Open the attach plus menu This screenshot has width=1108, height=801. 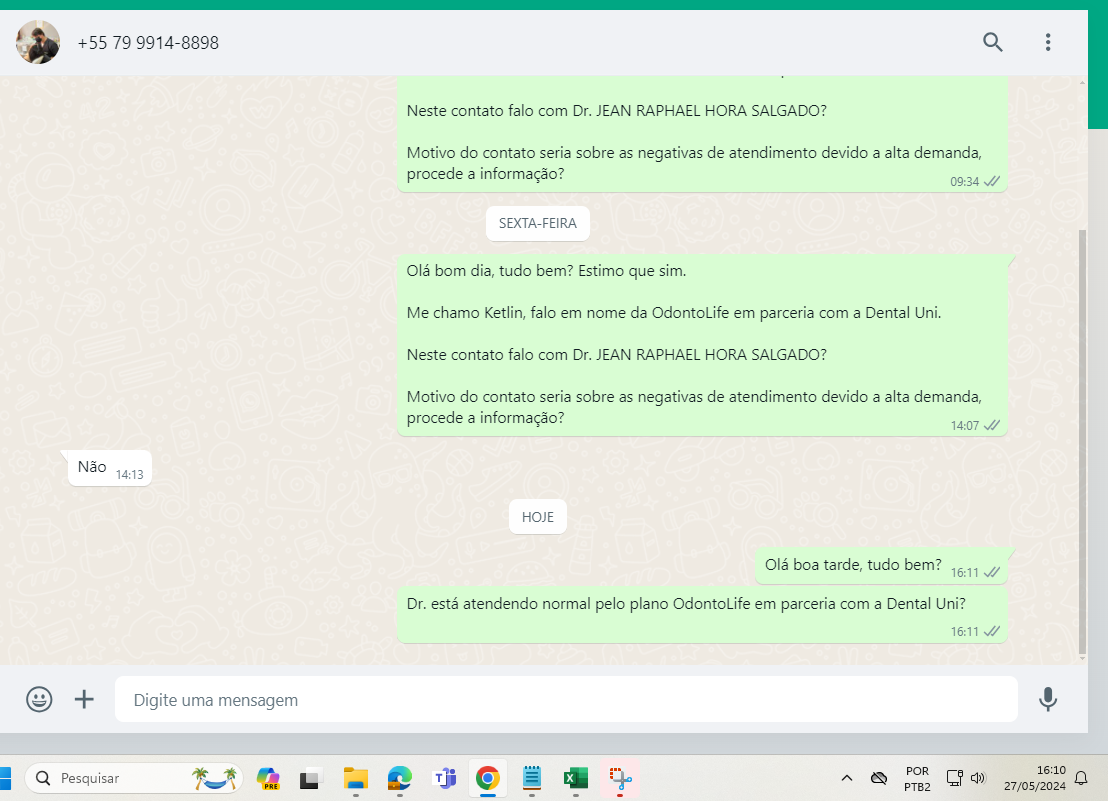(84, 699)
